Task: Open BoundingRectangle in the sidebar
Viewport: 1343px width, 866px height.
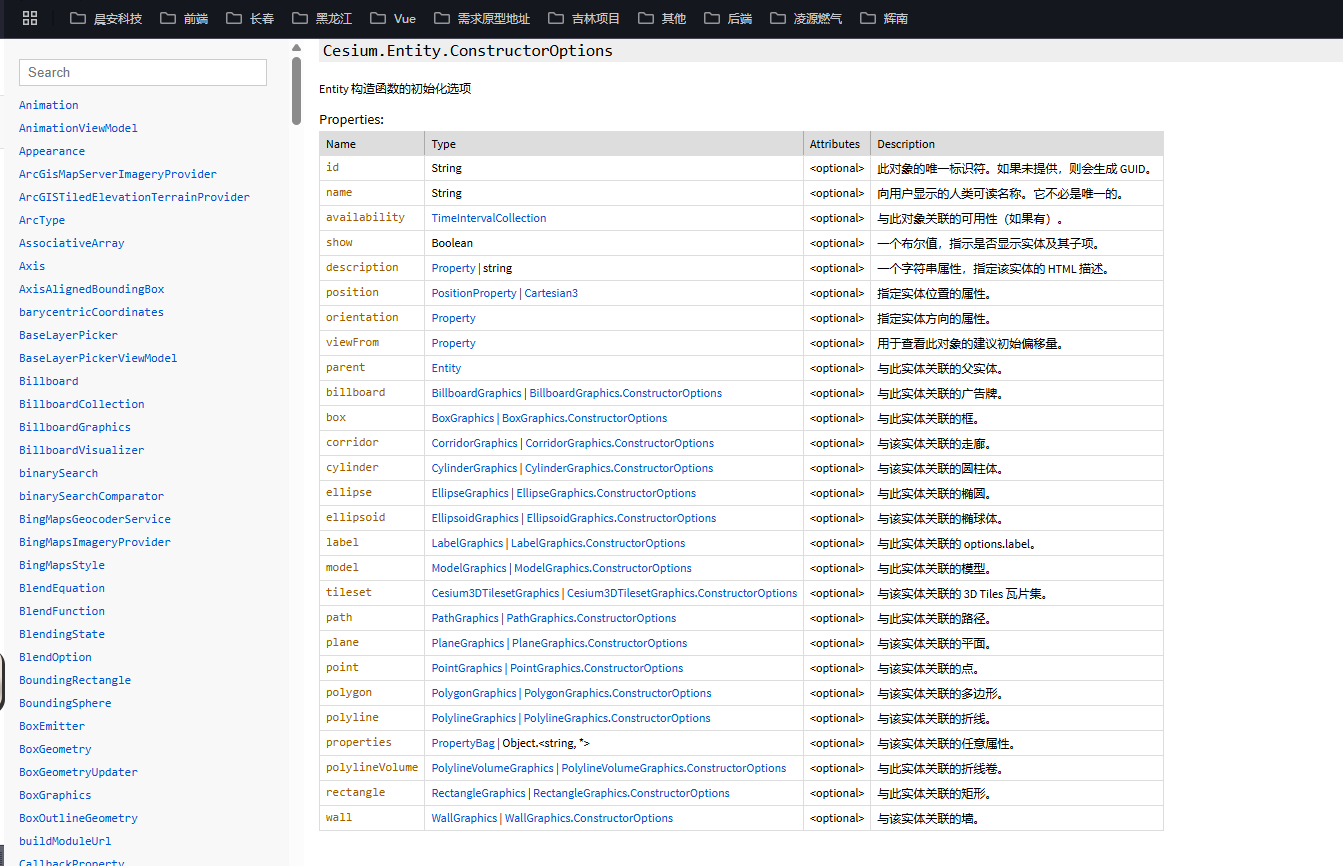Action: pyautogui.click(x=75, y=680)
